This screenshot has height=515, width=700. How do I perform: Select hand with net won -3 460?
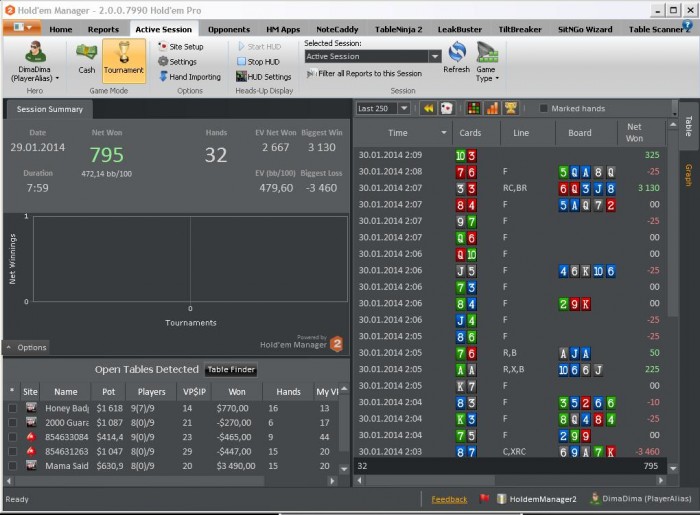(x=510, y=451)
